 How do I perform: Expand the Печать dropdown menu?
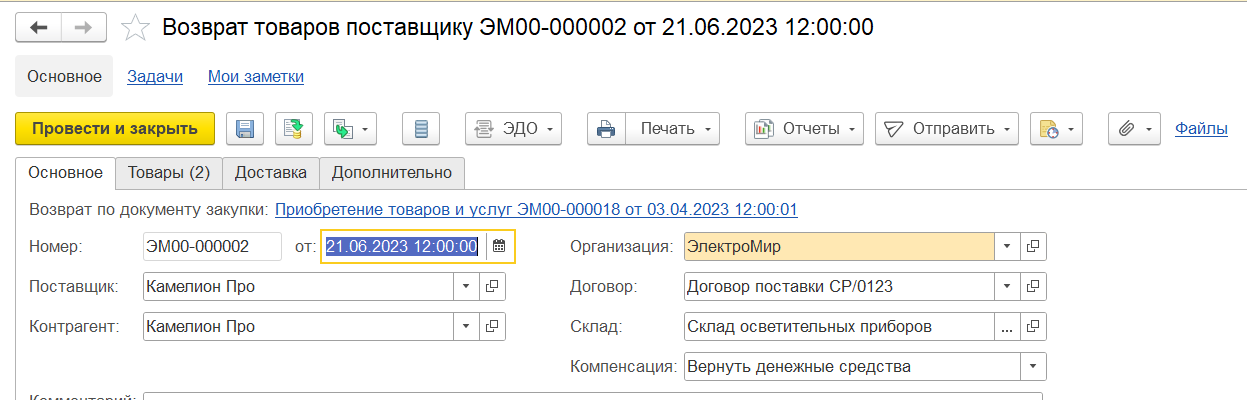click(x=672, y=128)
